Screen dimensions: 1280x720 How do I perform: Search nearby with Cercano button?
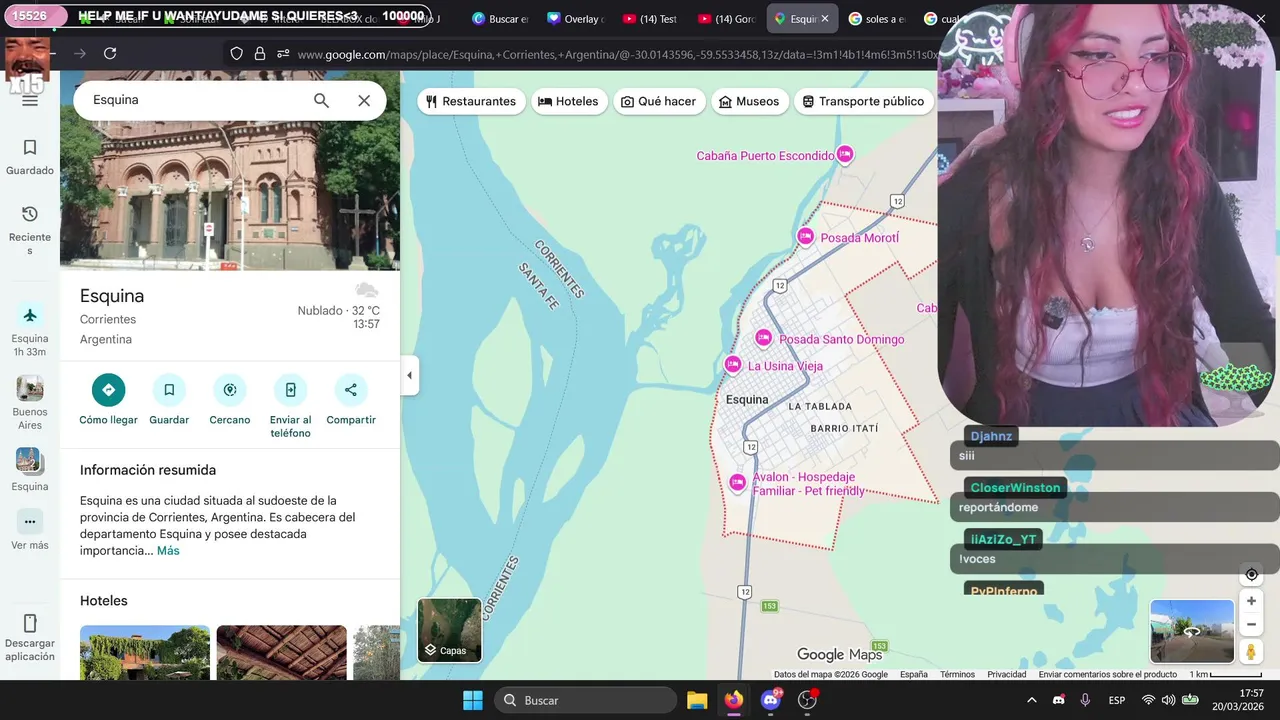(x=230, y=400)
